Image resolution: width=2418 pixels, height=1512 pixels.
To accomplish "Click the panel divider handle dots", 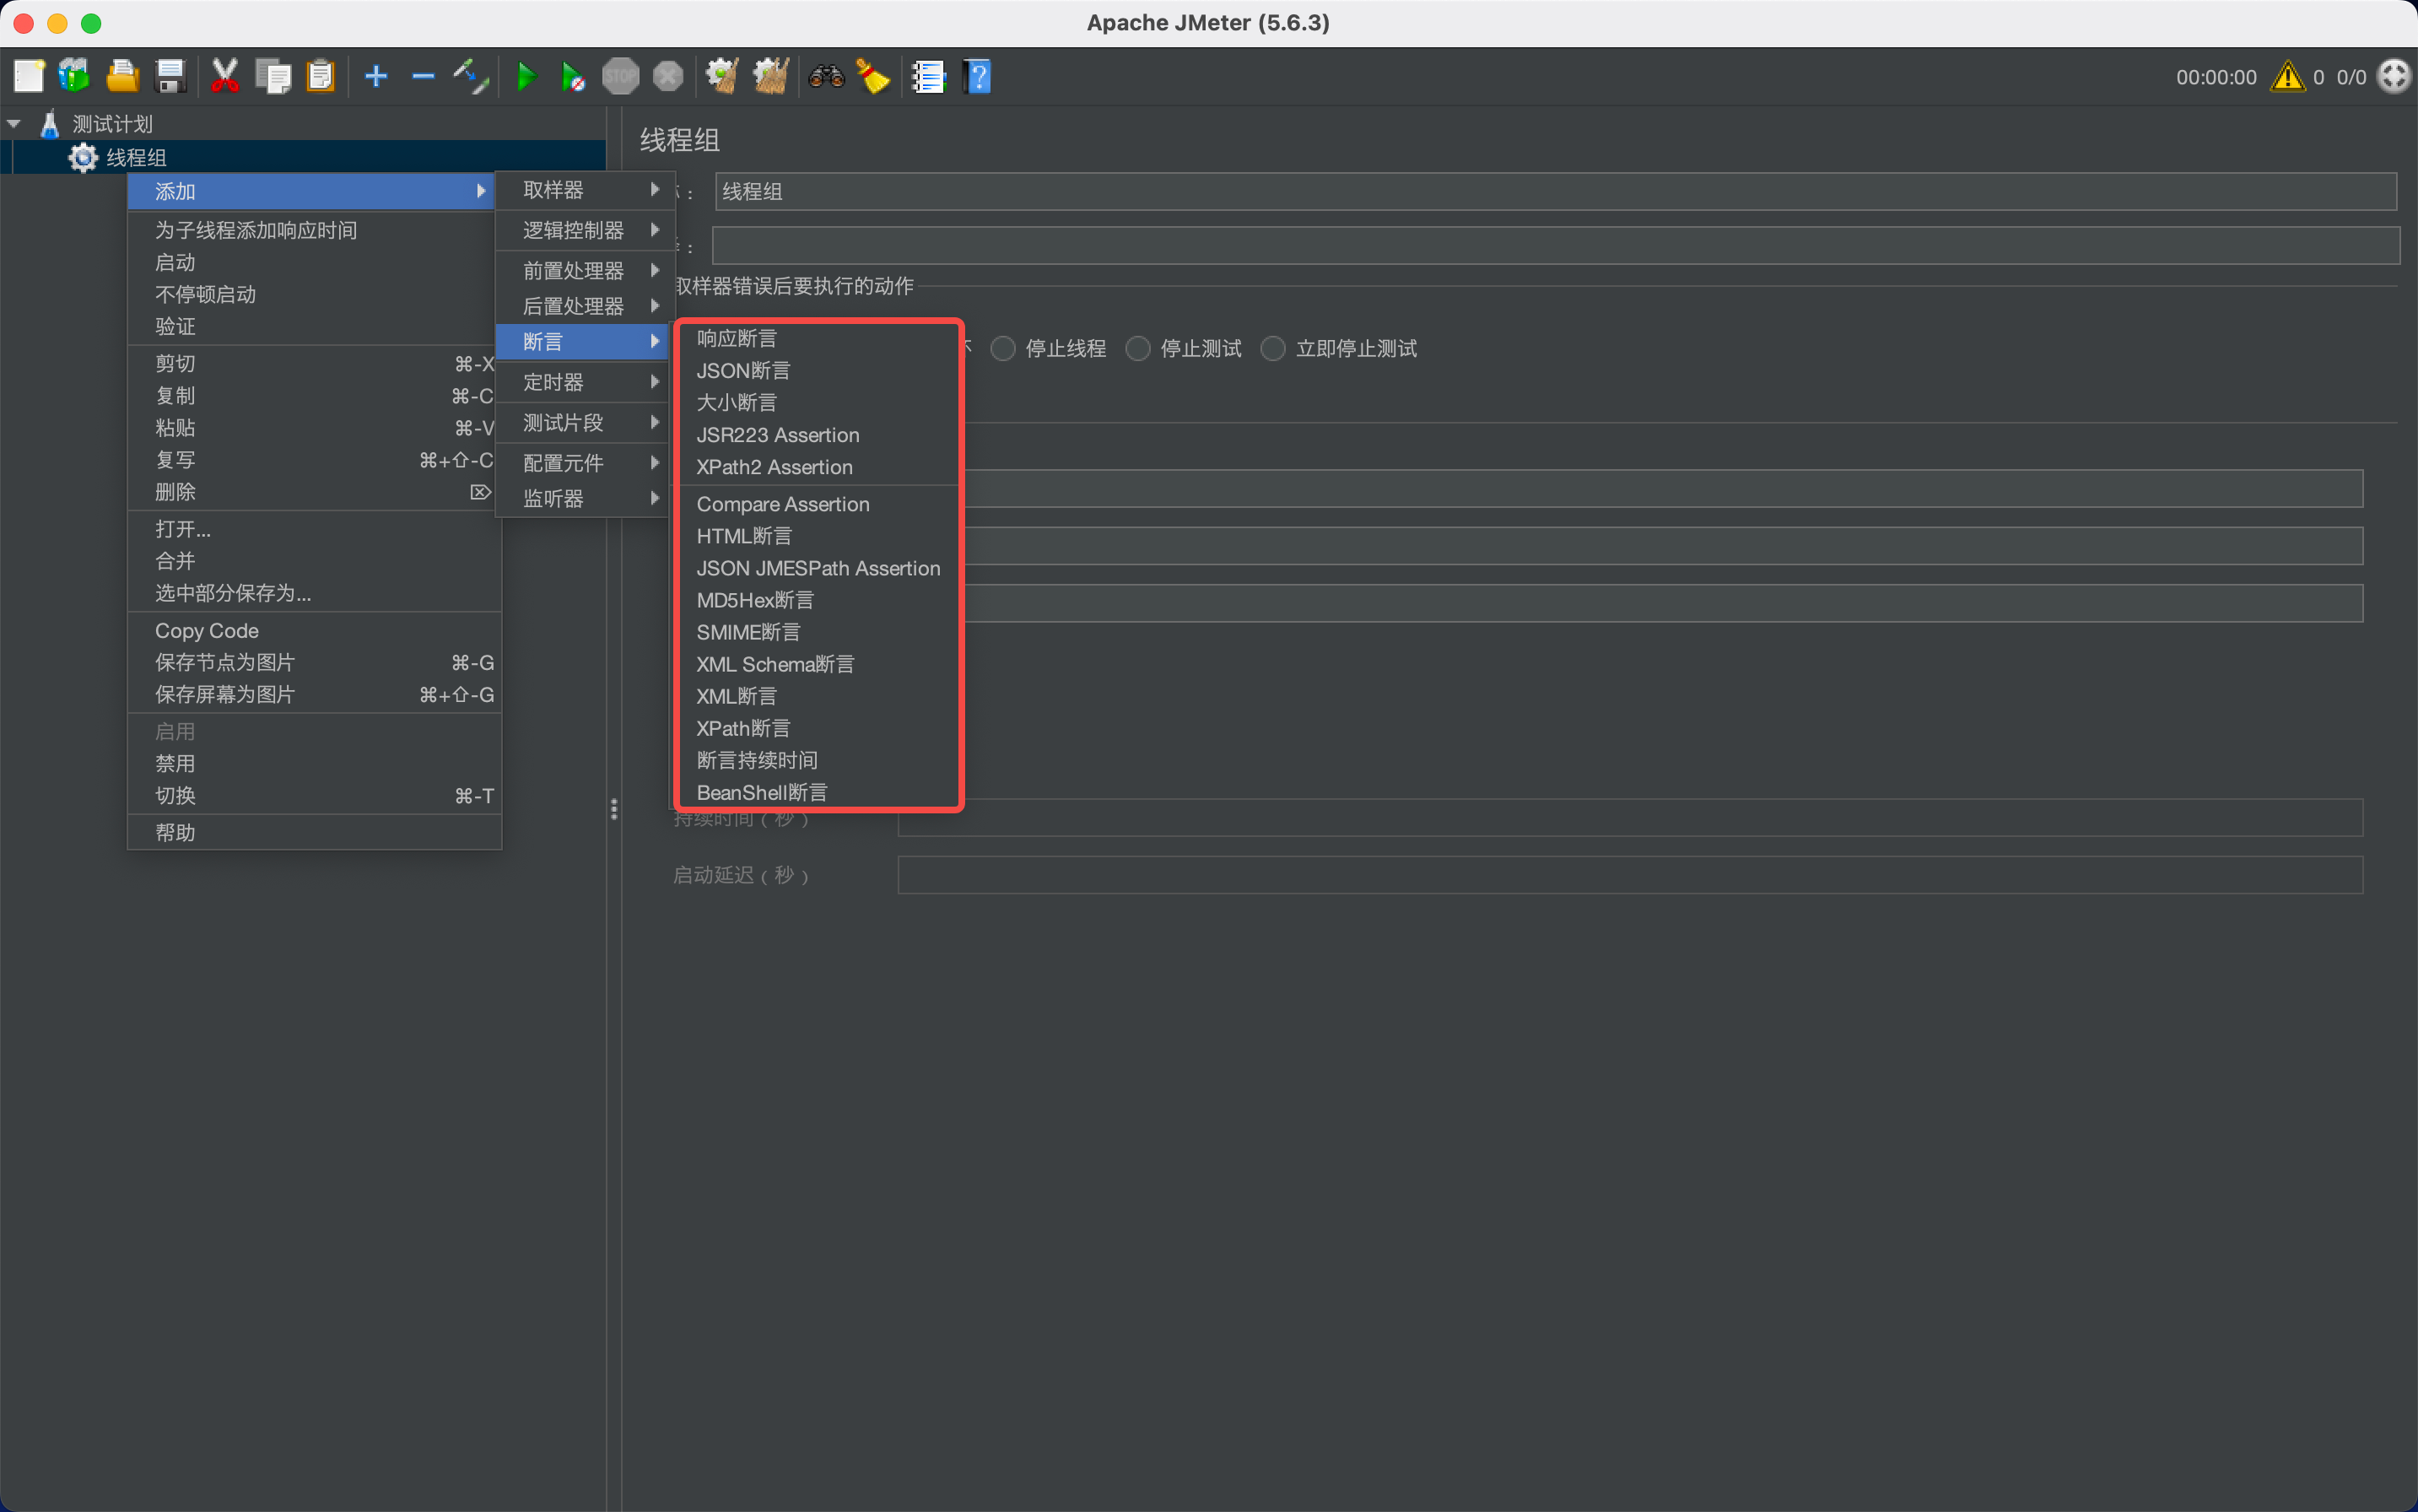I will [x=614, y=809].
